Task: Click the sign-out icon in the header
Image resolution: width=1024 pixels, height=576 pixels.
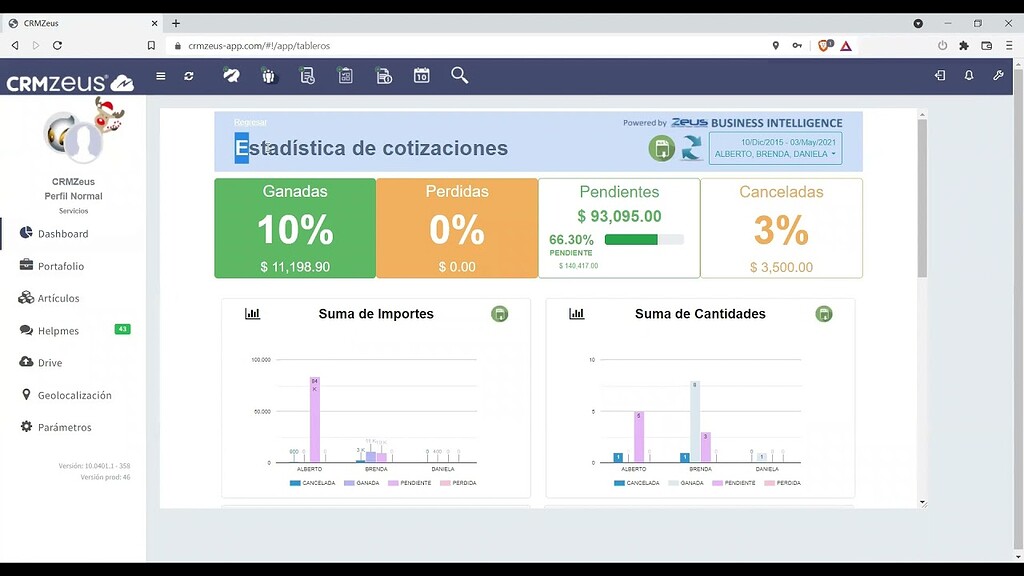Action: (x=938, y=75)
